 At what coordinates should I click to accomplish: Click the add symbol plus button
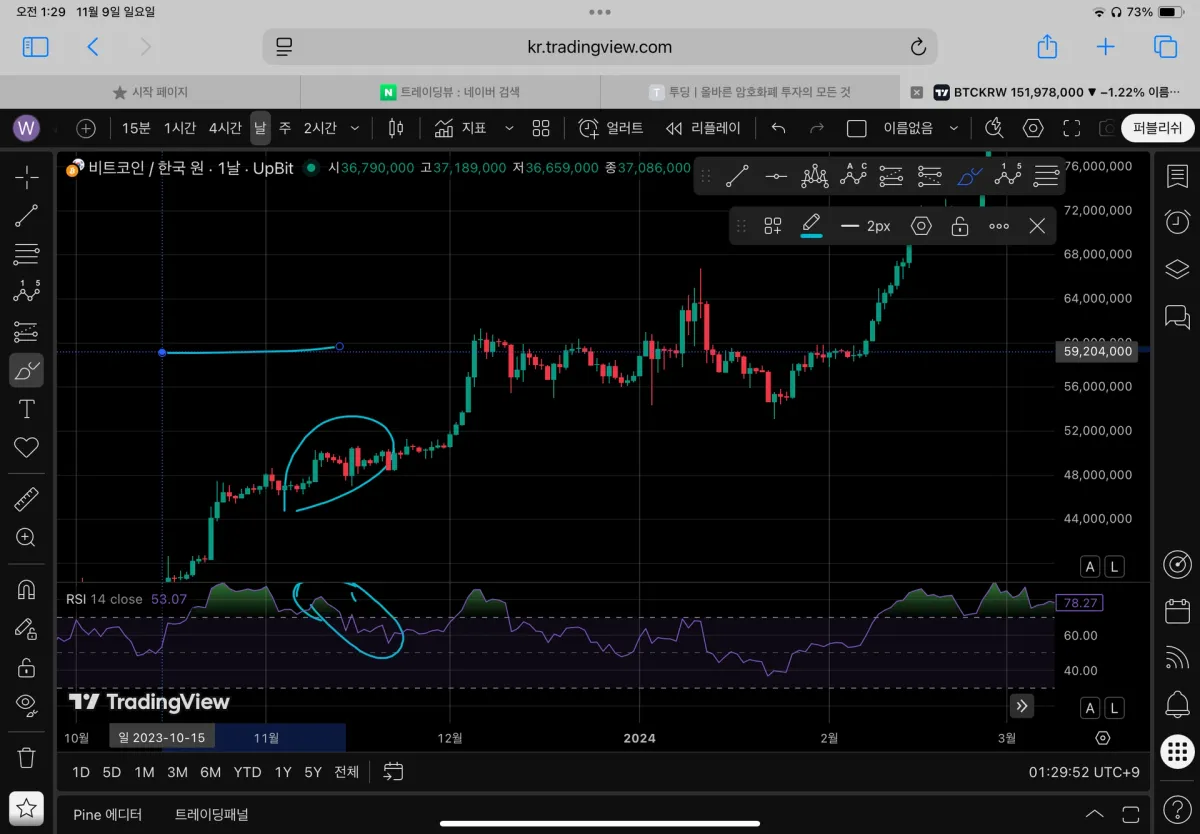pyautogui.click(x=86, y=128)
